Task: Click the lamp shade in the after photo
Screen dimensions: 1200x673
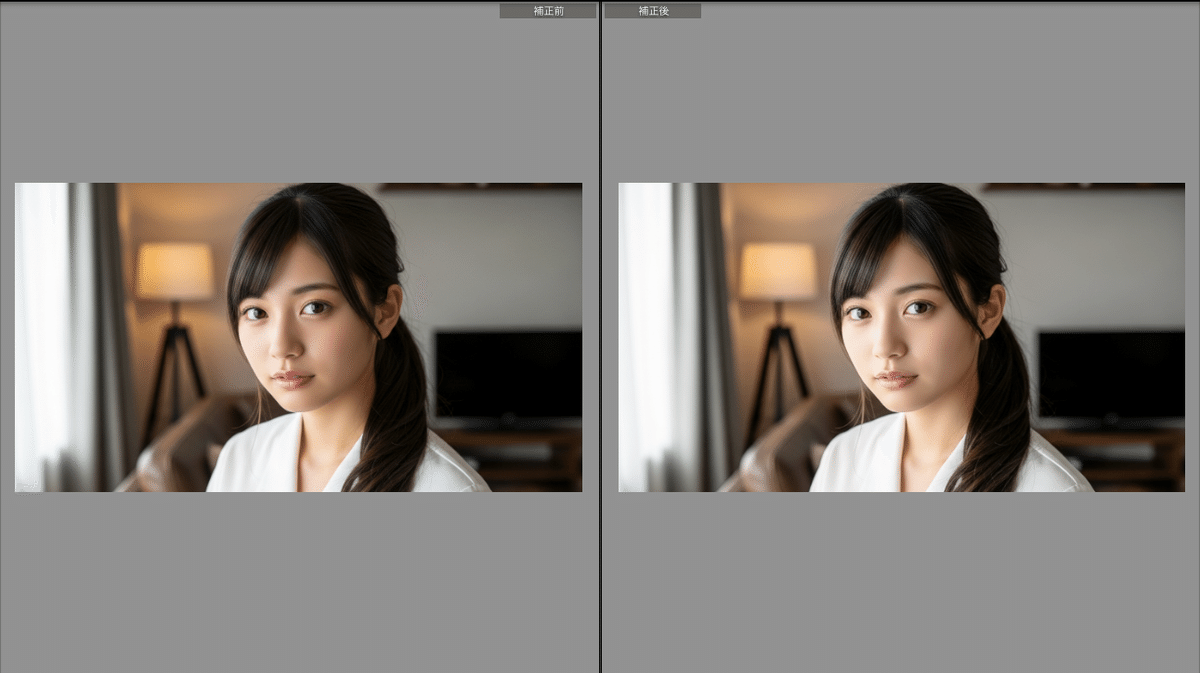Action: tap(778, 271)
